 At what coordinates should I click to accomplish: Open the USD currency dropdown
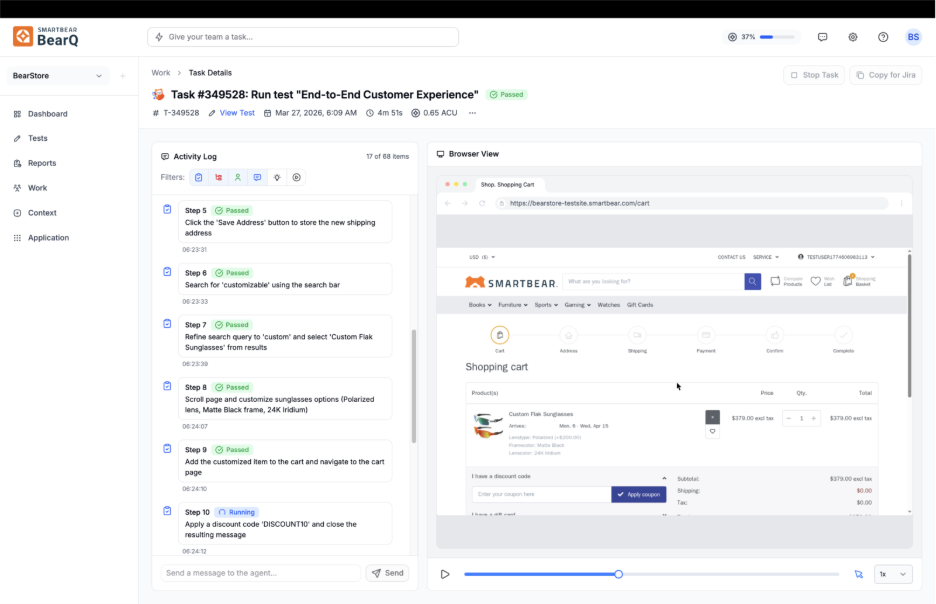coord(482,257)
